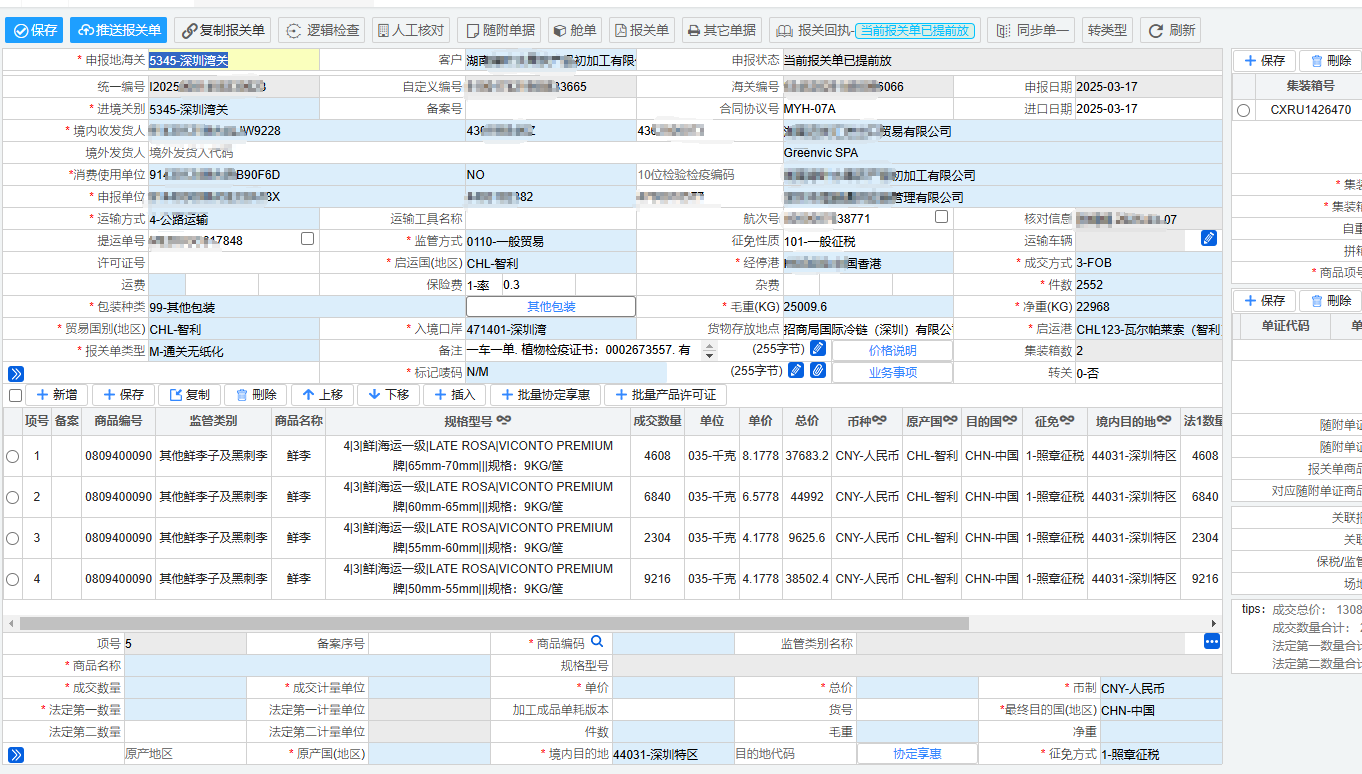Click the 转类型 button
1362x774 pixels.
click(x=1107, y=30)
